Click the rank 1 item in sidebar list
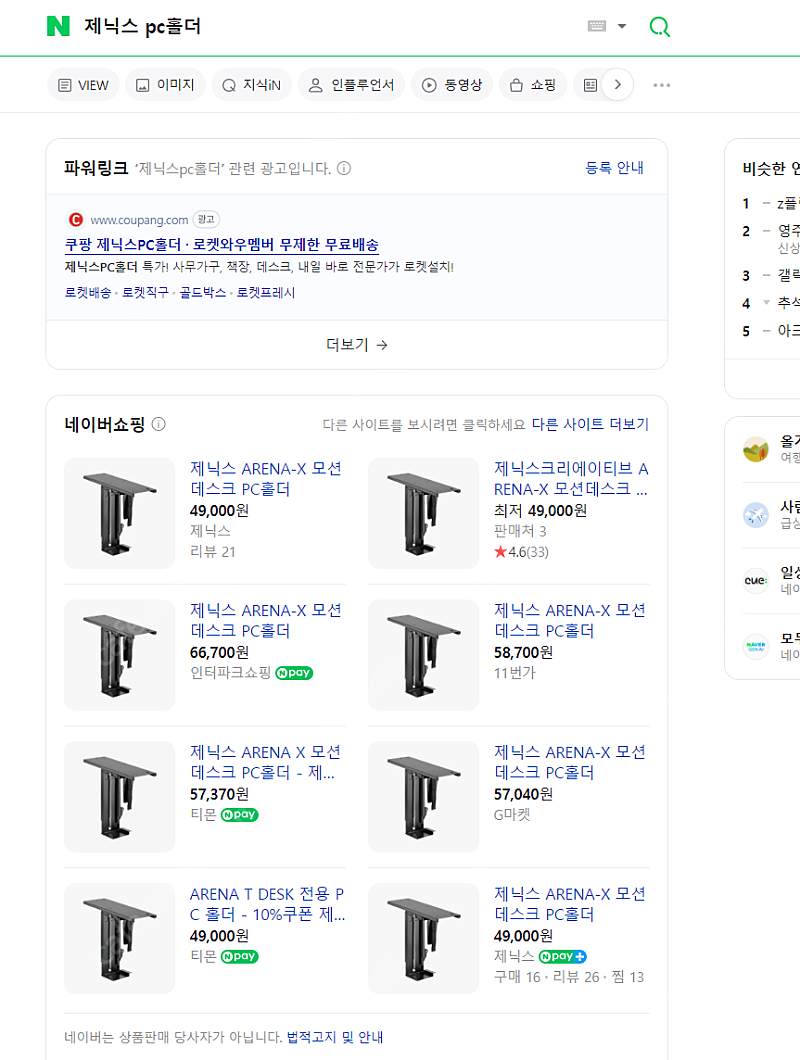800x1060 pixels. (x=771, y=203)
